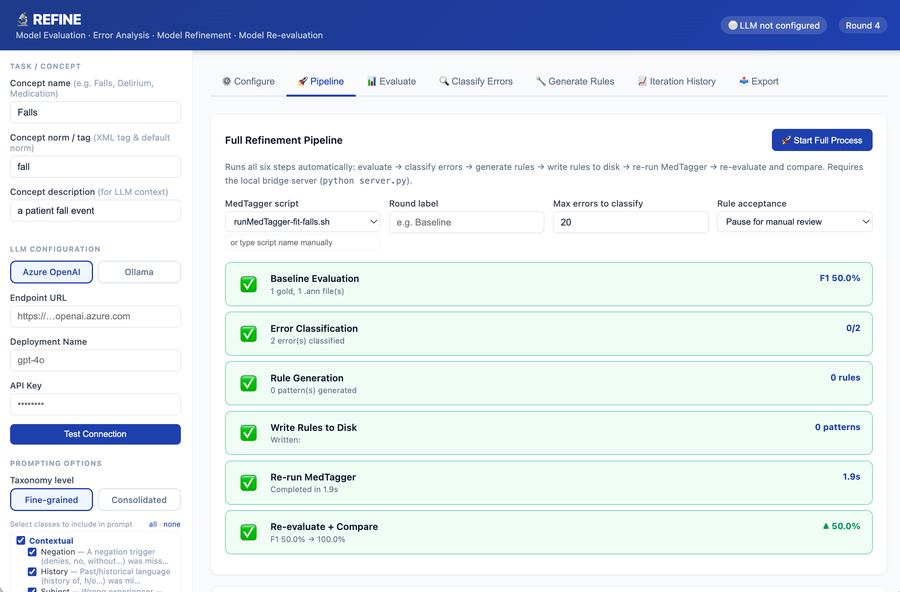The image size is (900, 592).
Task: Click the export icon on Export tab
Action: click(744, 81)
